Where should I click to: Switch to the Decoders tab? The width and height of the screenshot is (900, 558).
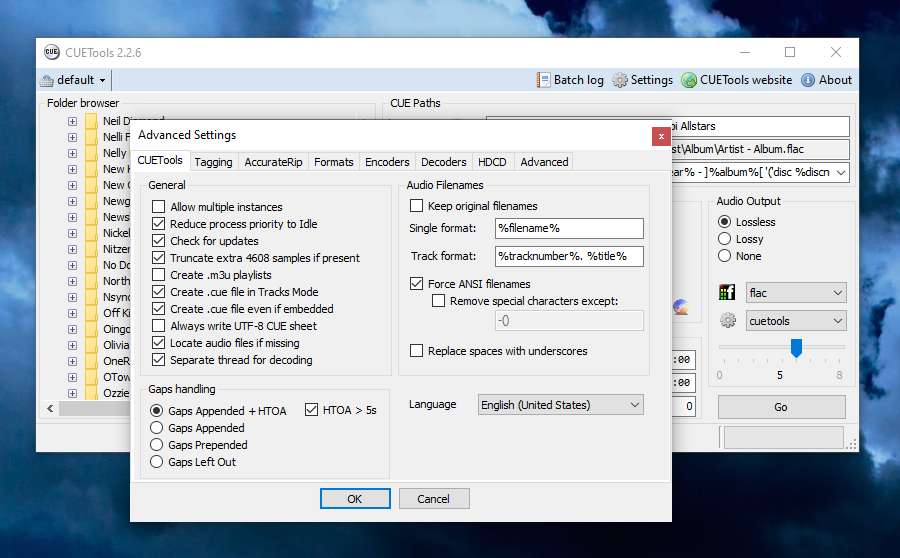444,162
